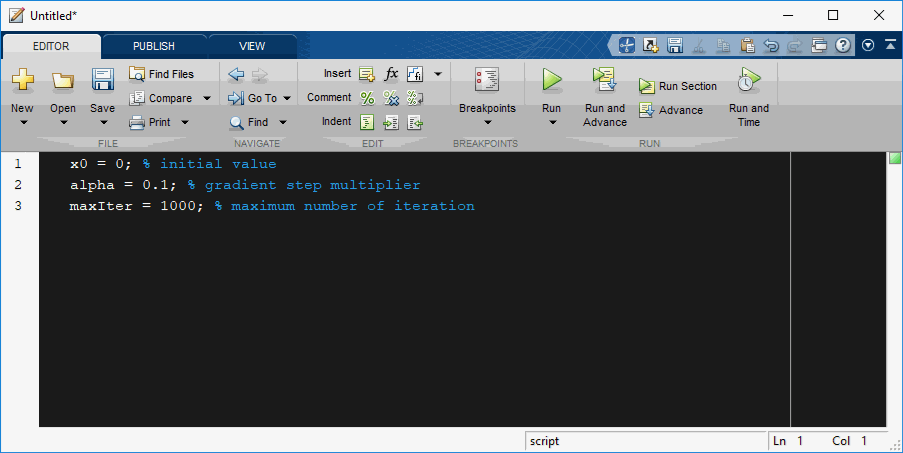Undo with the blue curved arrow icon

pos(771,45)
